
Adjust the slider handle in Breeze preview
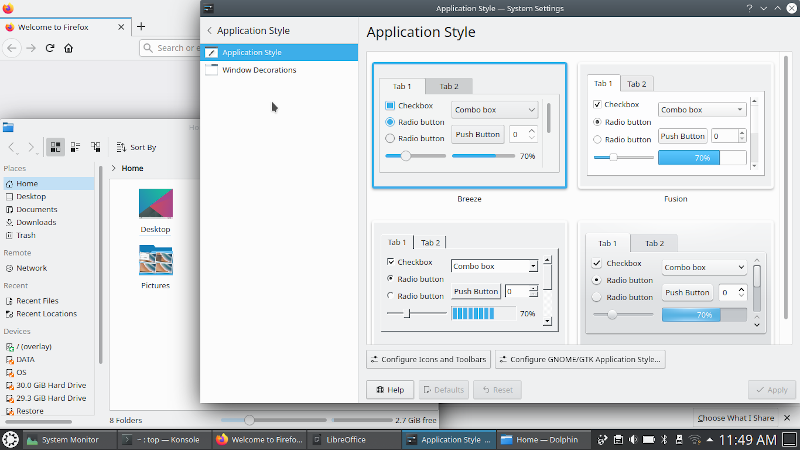[406, 156]
